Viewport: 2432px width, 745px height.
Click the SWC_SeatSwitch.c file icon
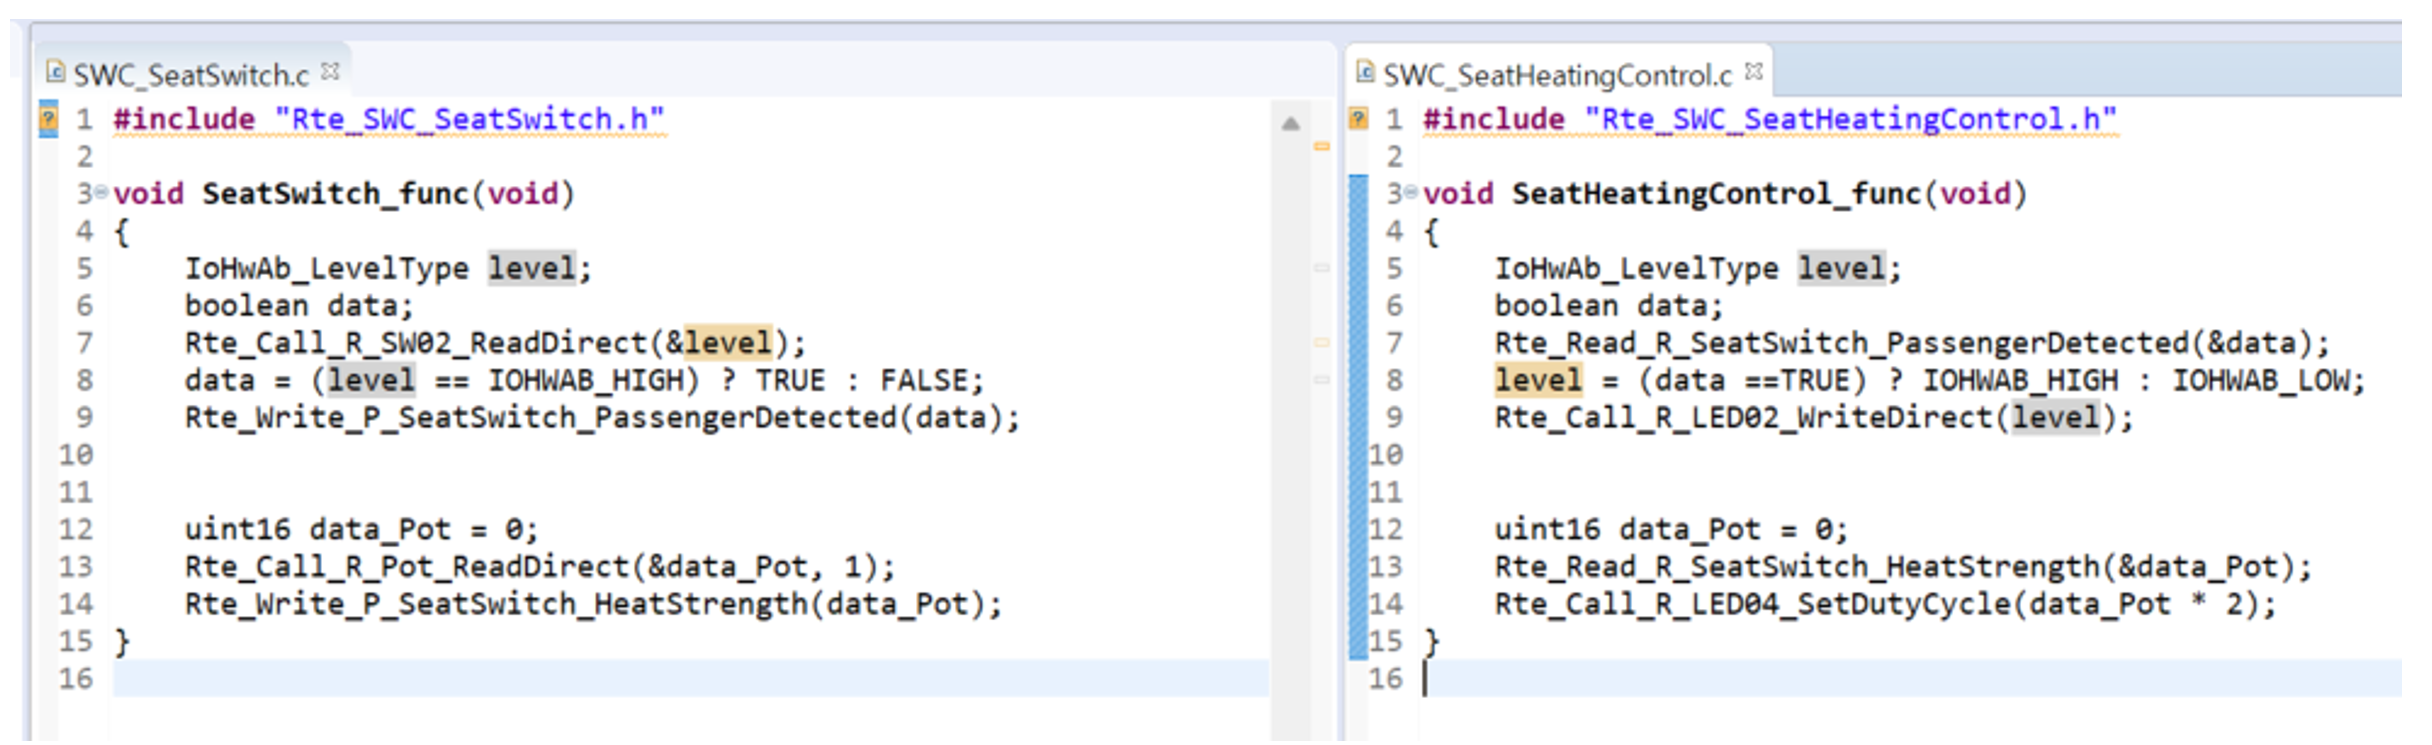point(56,73)
